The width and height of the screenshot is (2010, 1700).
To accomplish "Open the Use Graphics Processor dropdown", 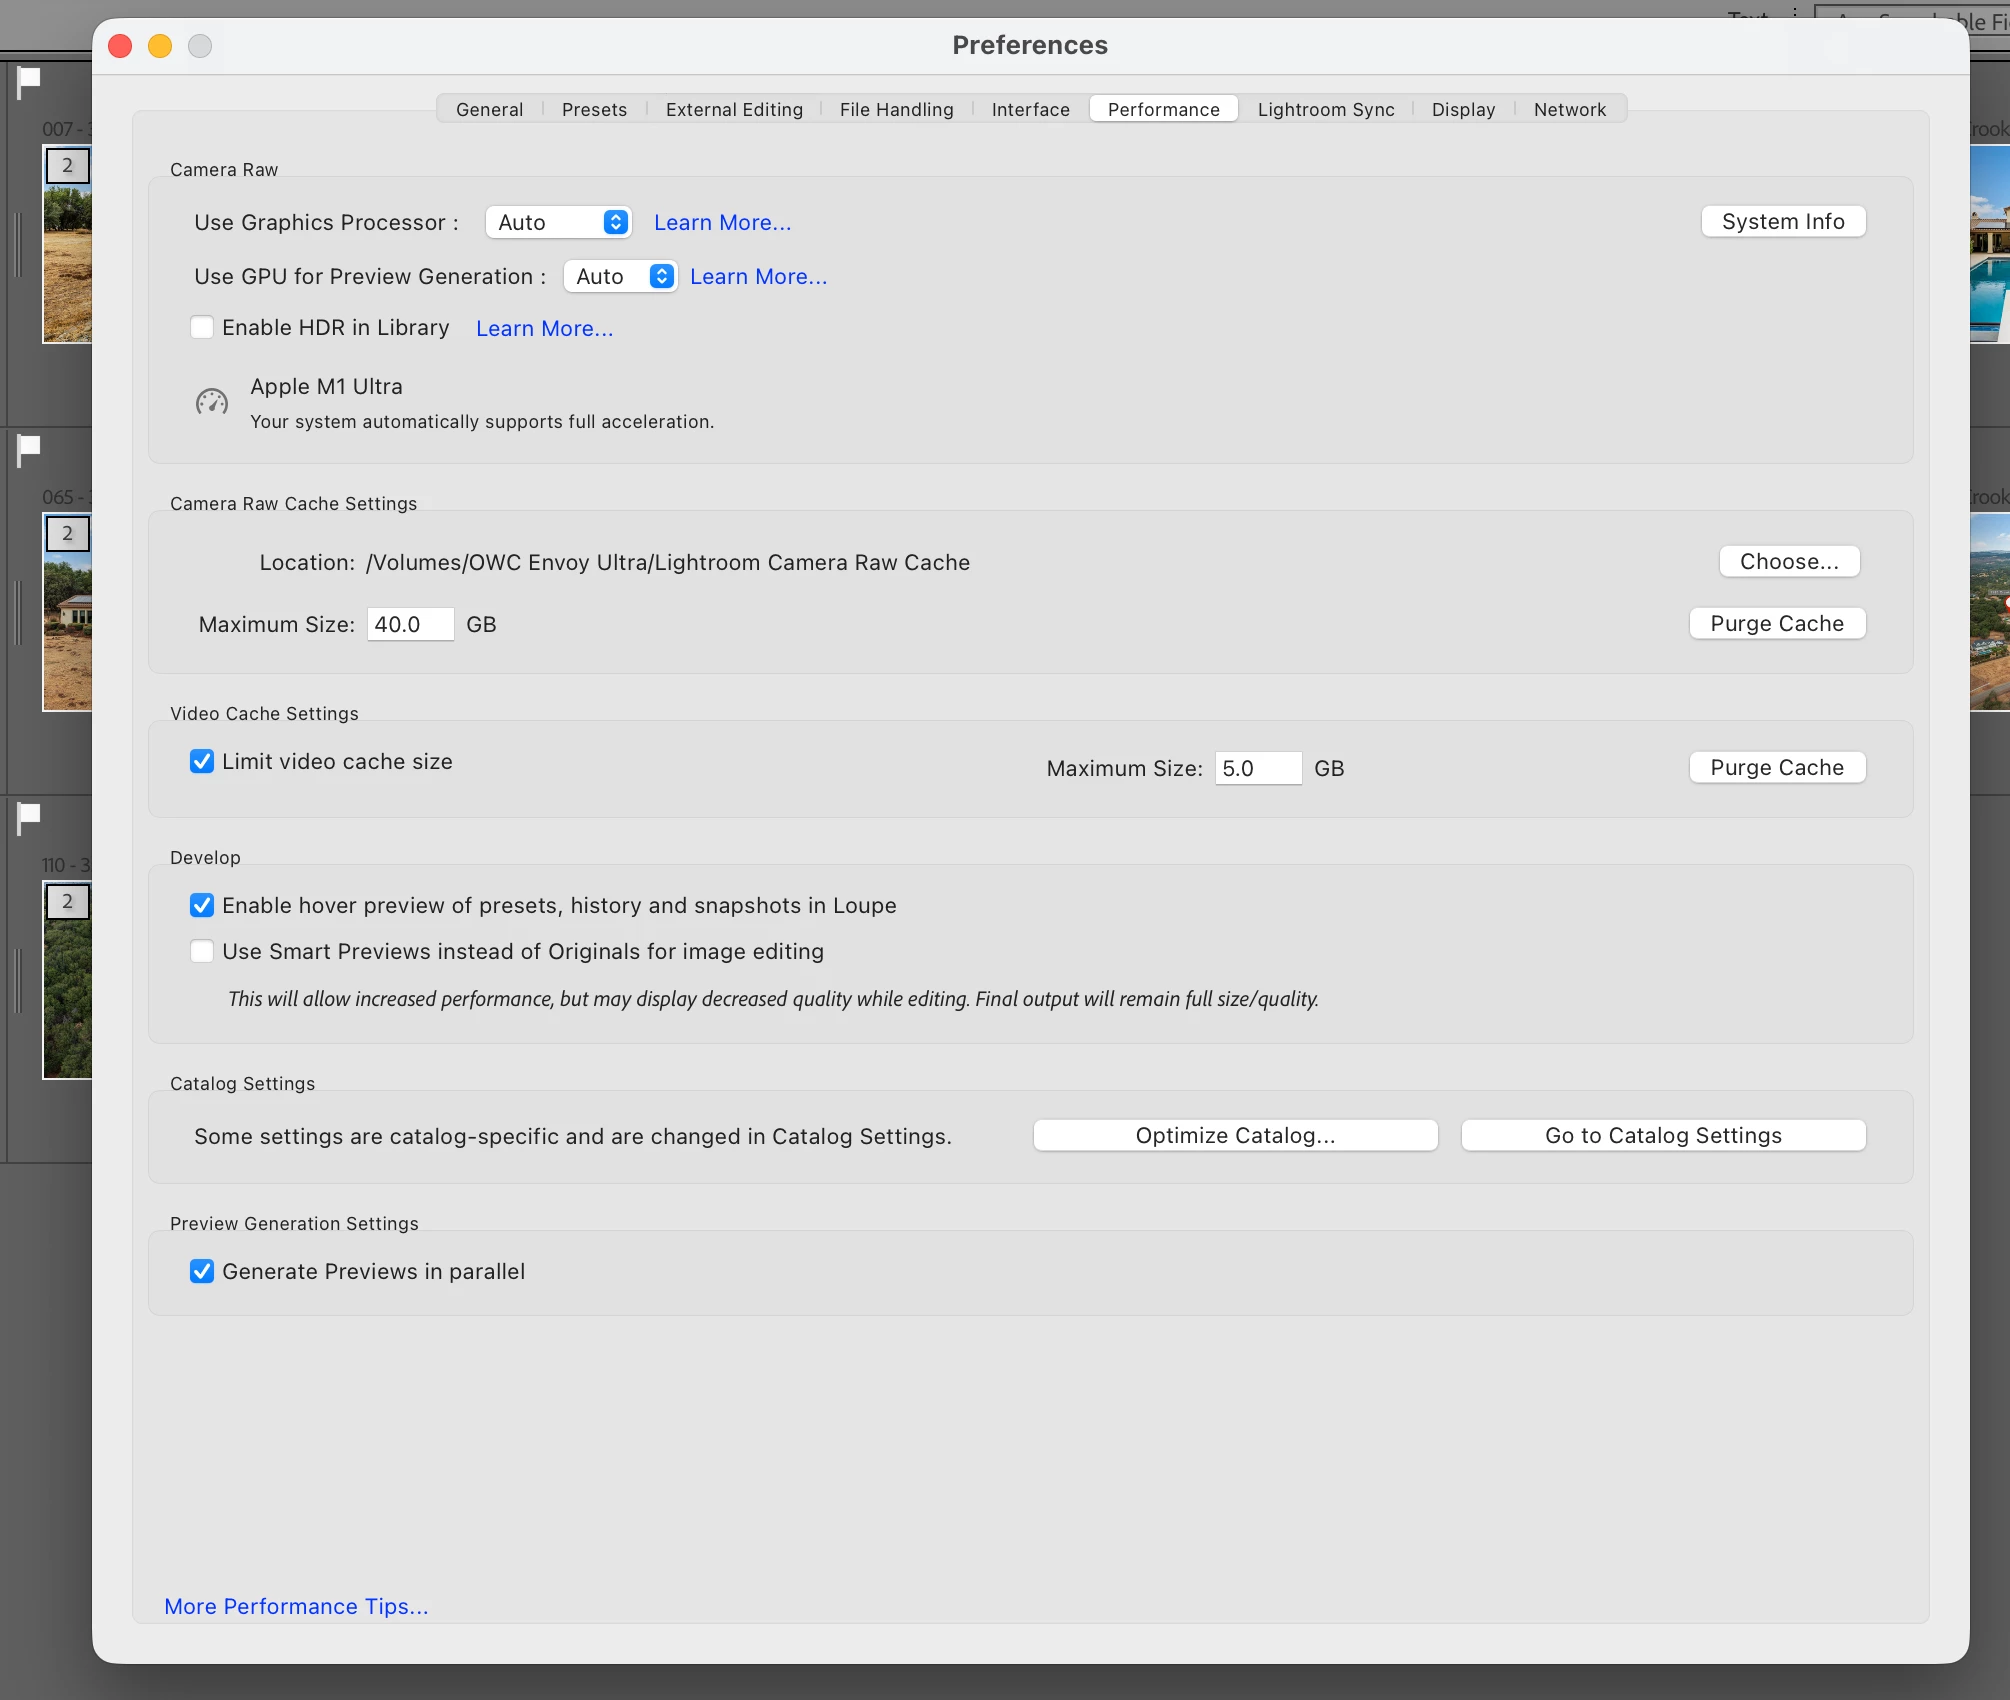I will pyautogui.click(x=558, y=223).
